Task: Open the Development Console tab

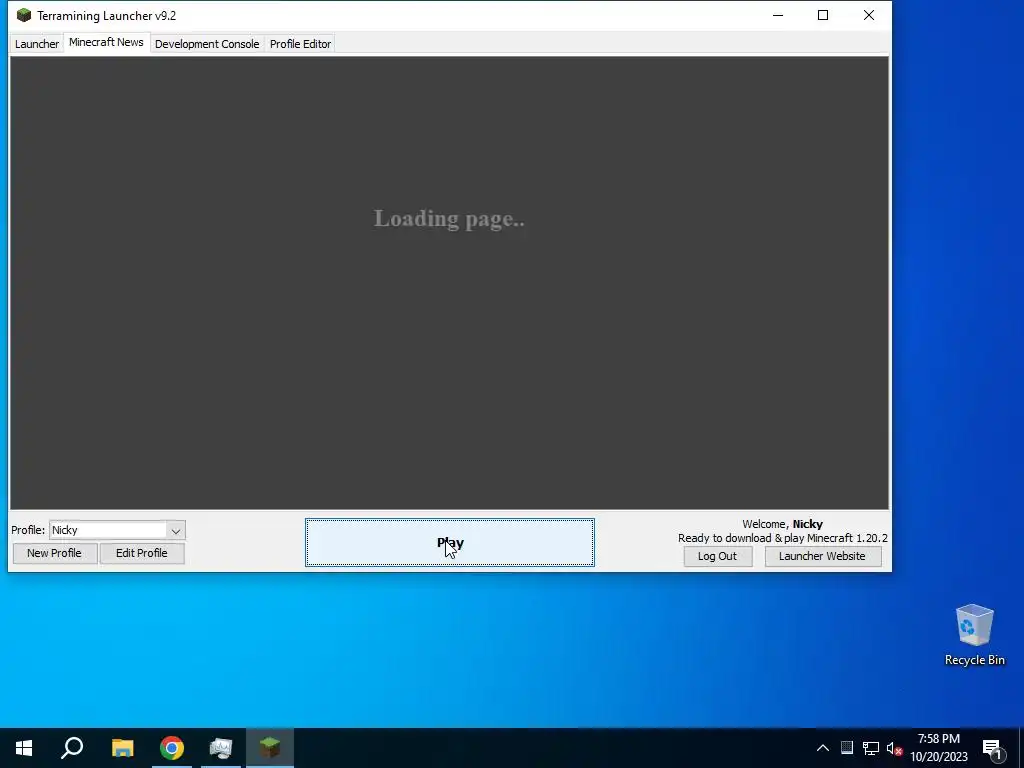Action: 207,44
